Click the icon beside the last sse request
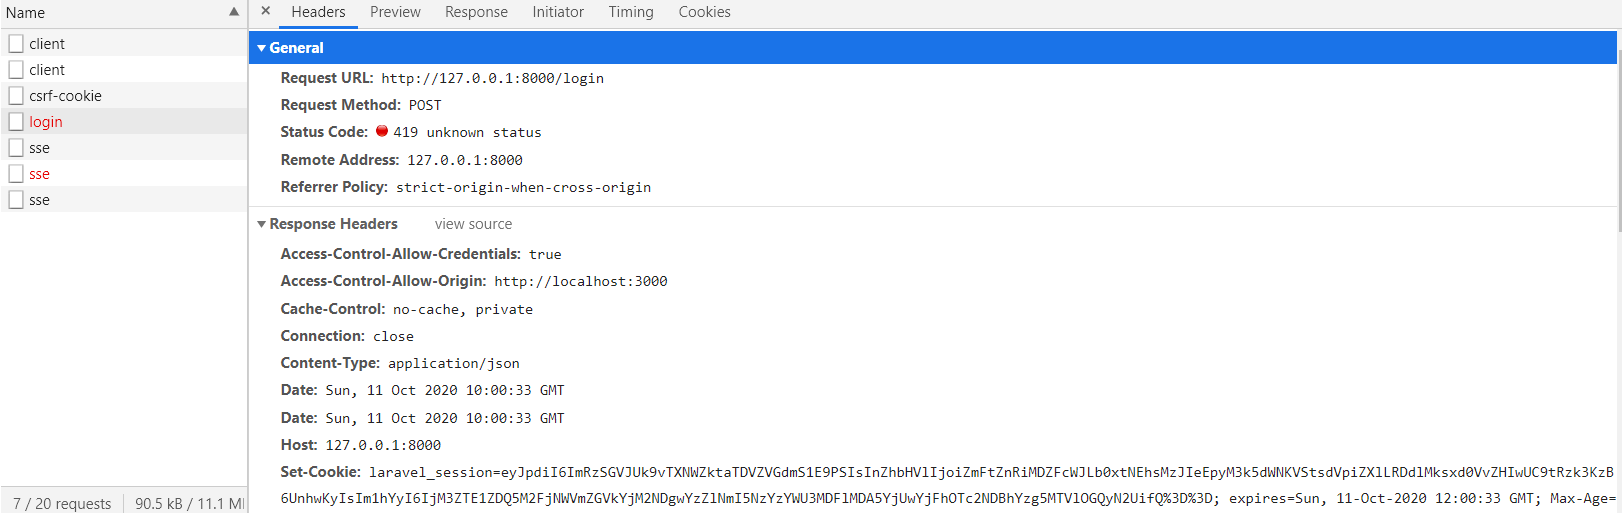This screenshot has height=513, width=1622. (x=16, y=200)
